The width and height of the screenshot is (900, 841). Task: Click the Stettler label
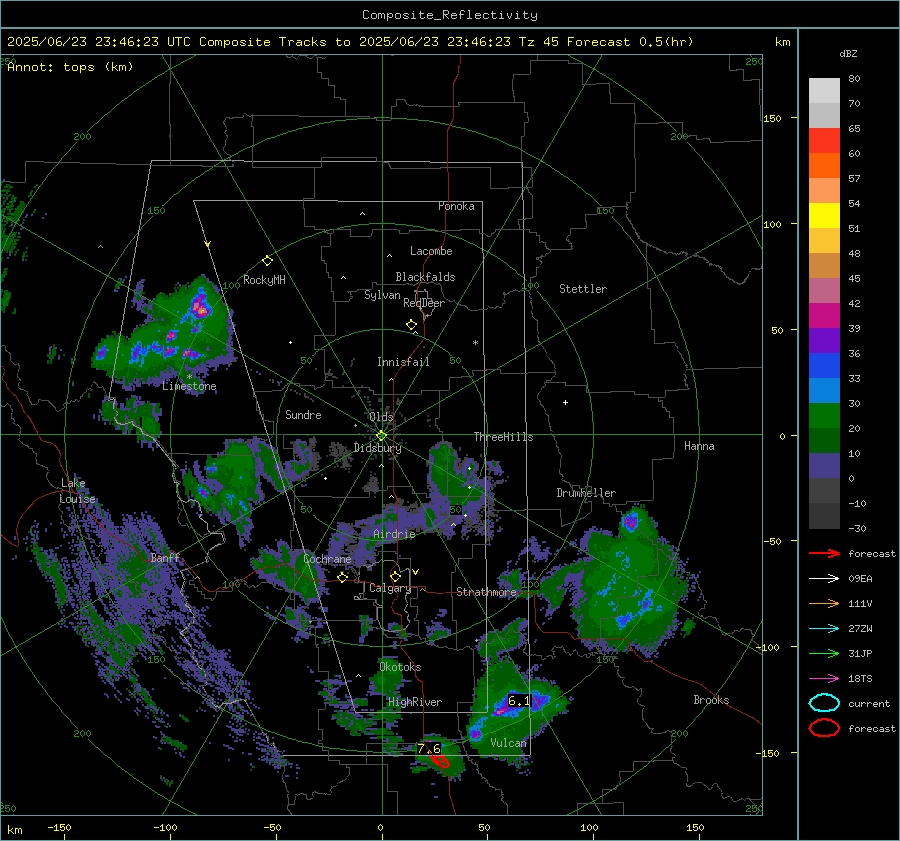pos(583,289)
